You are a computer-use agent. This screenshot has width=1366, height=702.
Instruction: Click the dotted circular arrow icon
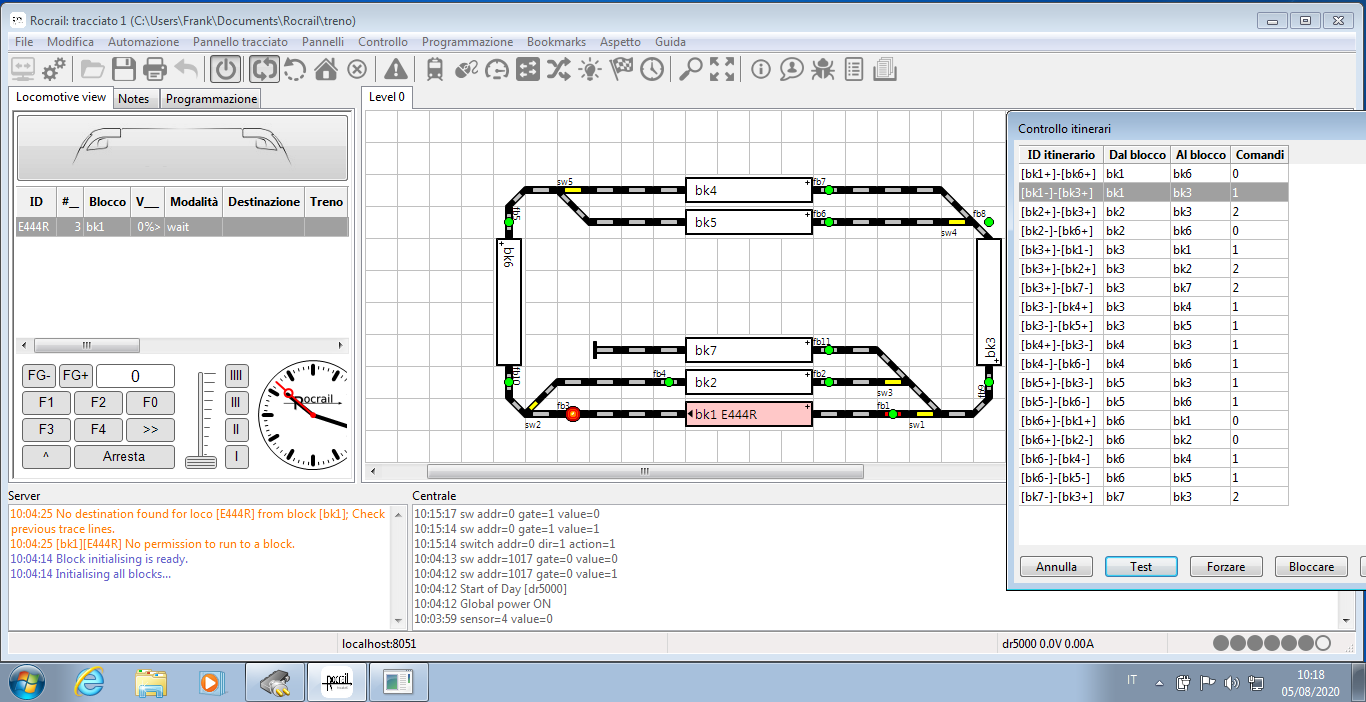tap(295, 69)
